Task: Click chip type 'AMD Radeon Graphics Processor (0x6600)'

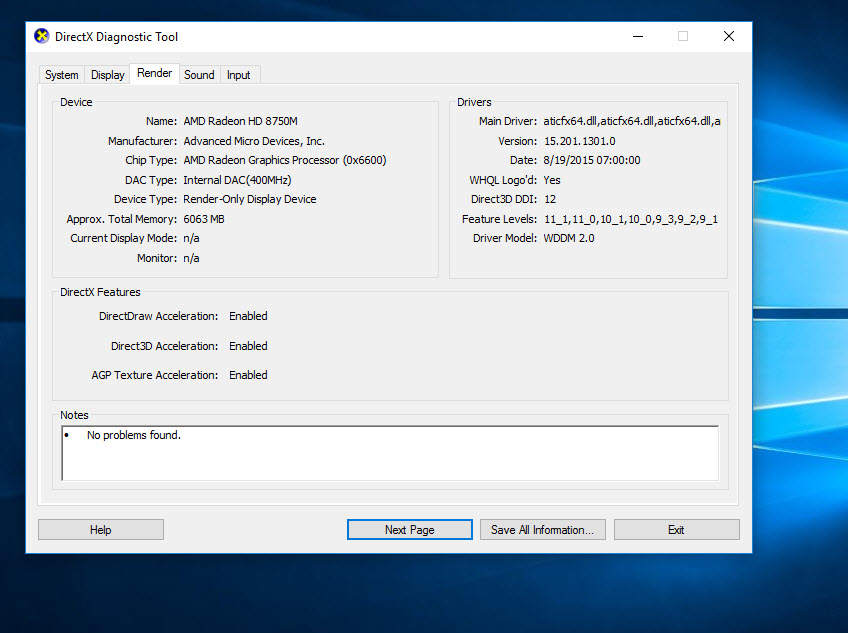Action: point(285,160)
